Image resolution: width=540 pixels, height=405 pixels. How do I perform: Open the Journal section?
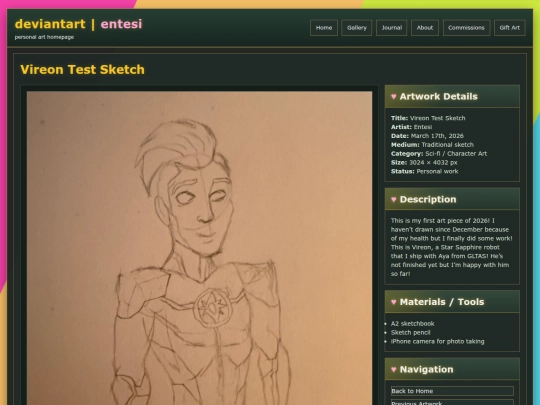click(x=392, y=28)
